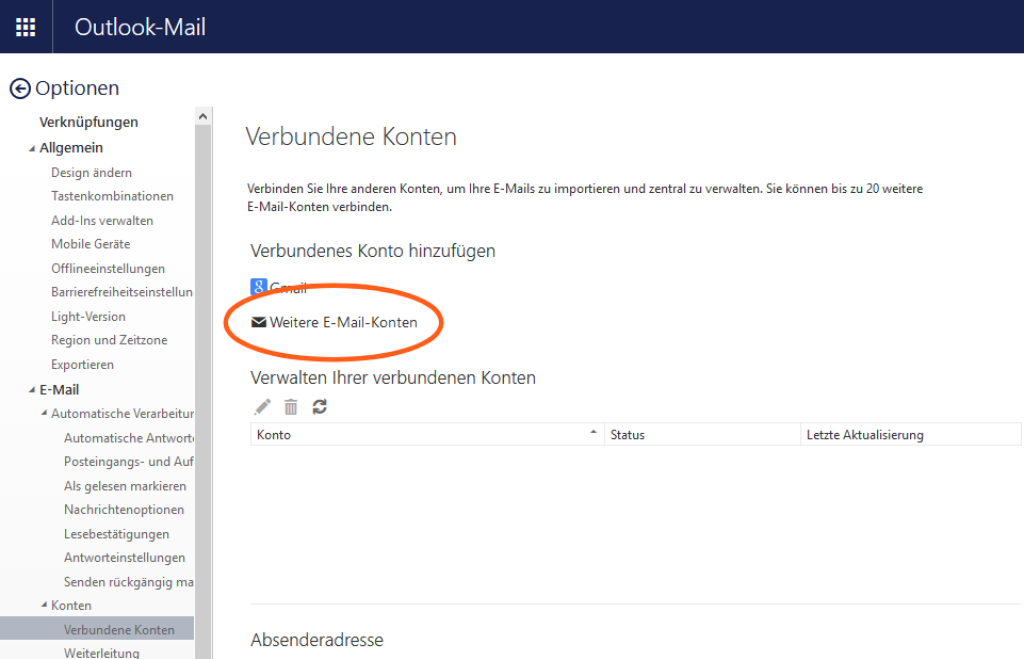
Task: Open Tastenkombinationen settings
Action: pos(112,196)
